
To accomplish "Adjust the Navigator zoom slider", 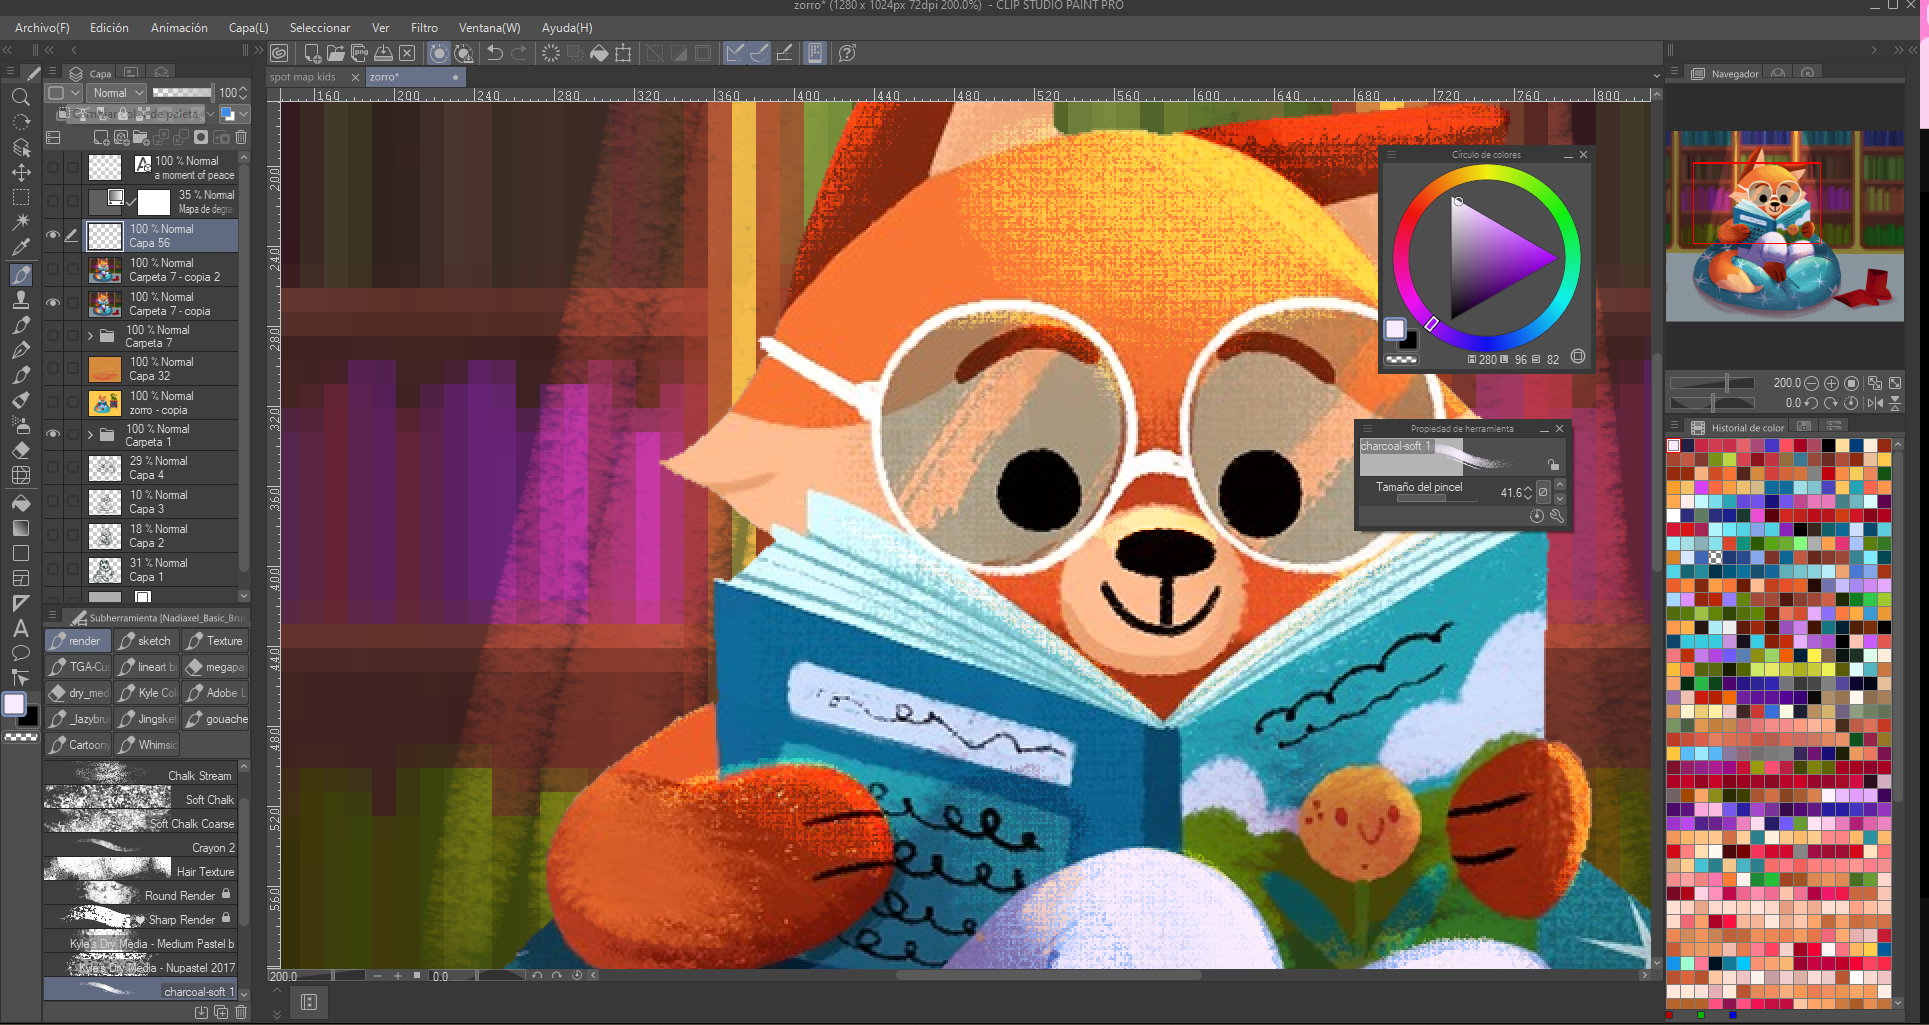I will 1711,383.
